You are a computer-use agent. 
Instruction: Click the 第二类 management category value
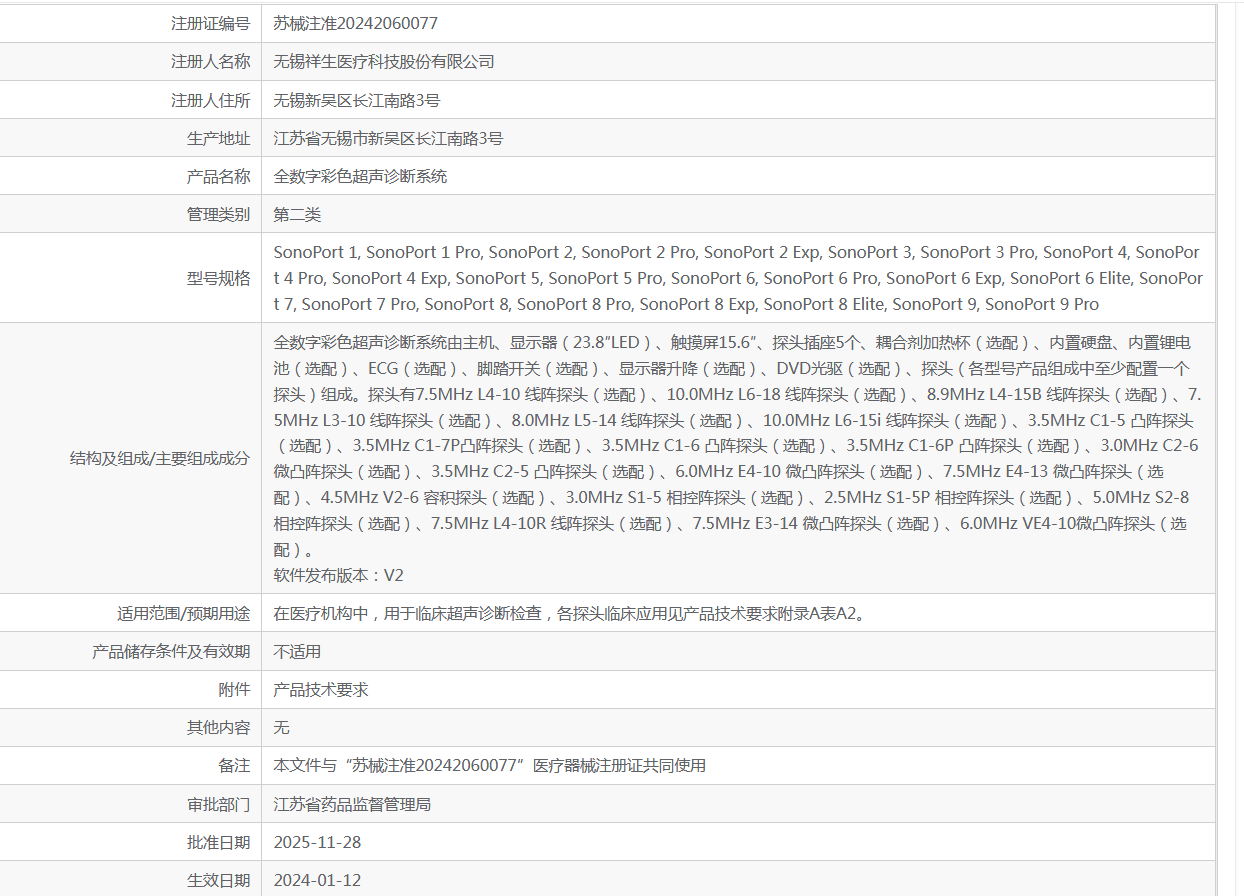coord(297,215)
